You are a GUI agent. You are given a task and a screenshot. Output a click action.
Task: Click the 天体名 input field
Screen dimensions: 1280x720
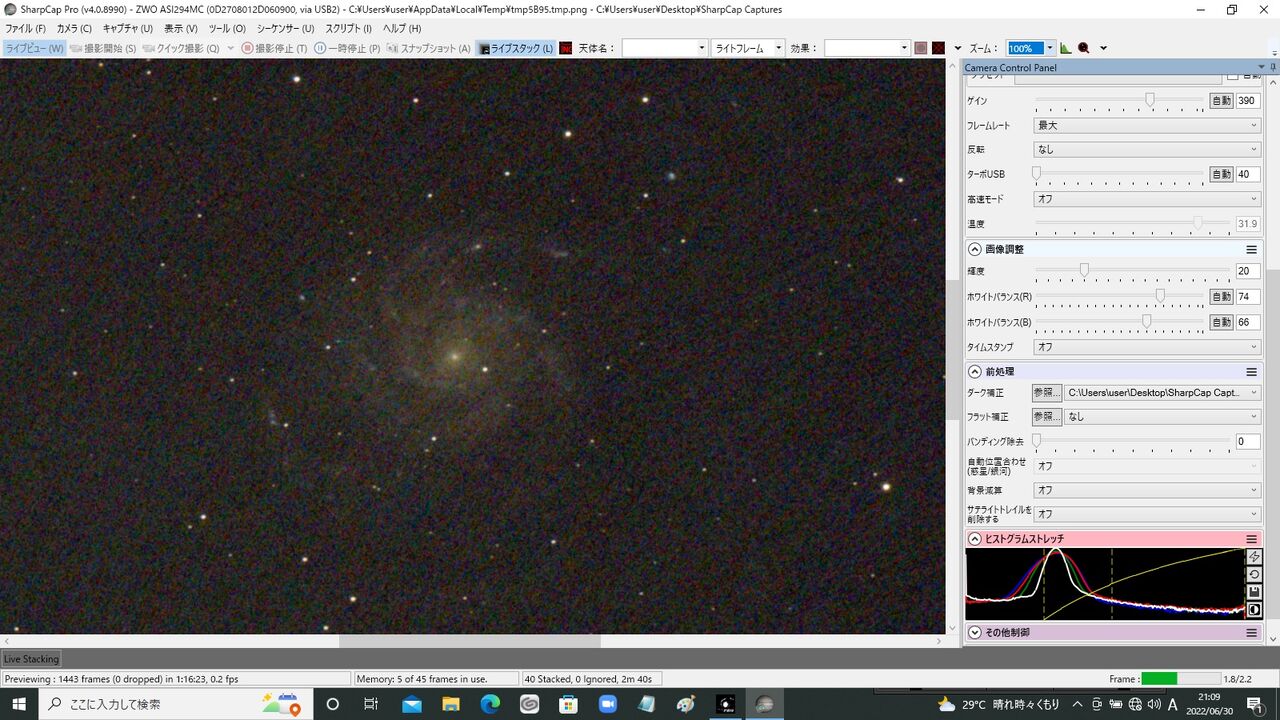tap(664, 48)
